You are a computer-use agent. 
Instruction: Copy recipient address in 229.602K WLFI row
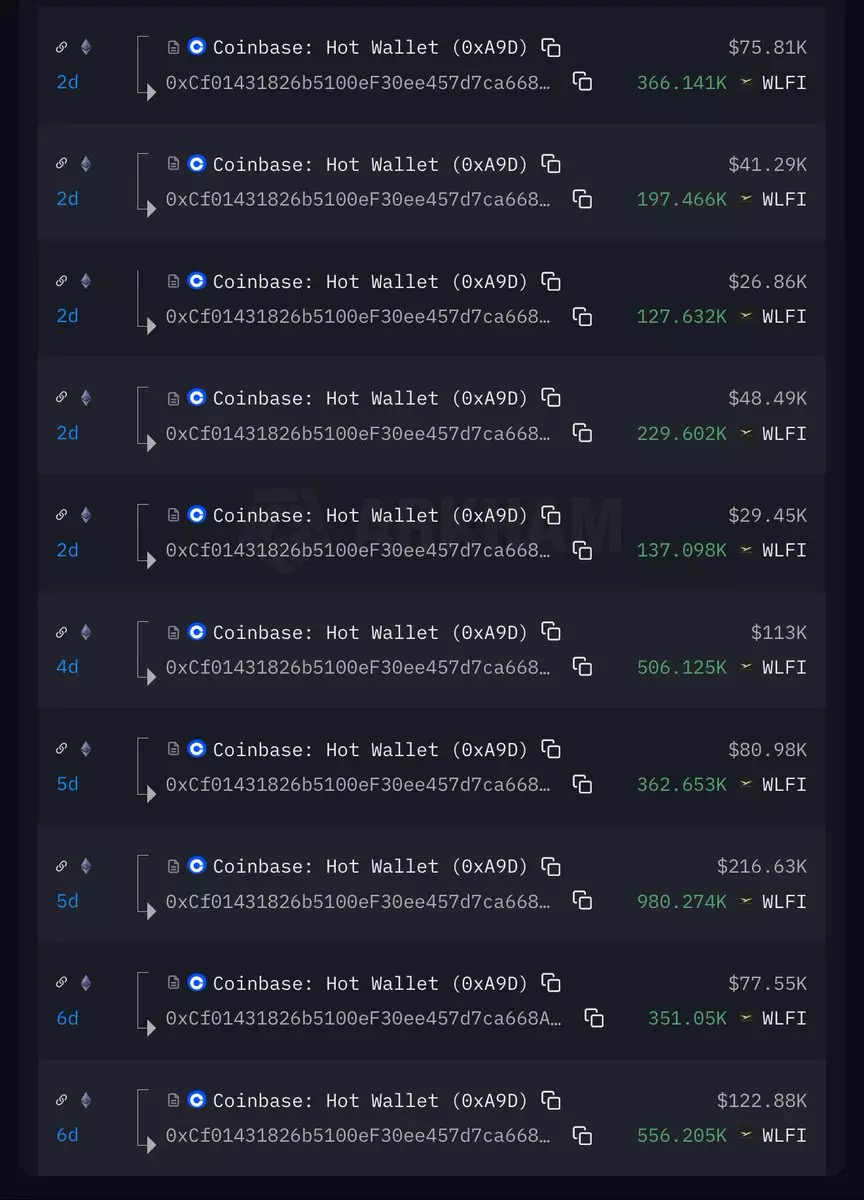click(x=582, y=432)
